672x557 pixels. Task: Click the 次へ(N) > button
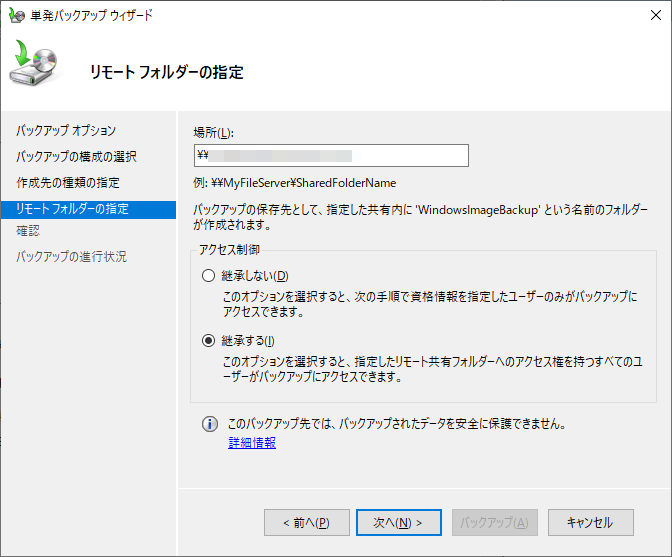(x=399, y=522)
